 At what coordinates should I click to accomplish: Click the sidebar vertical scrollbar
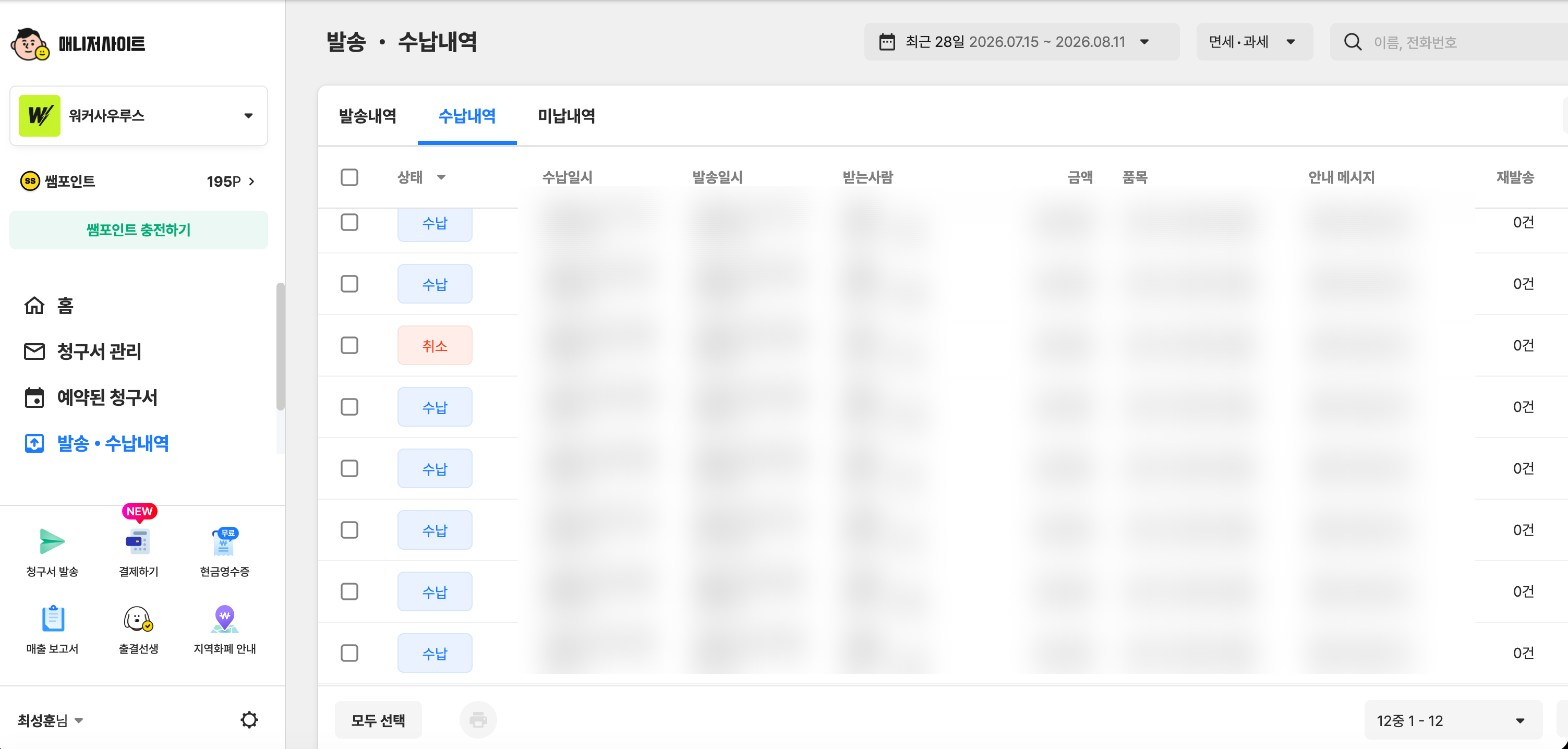tap(281, 347)
